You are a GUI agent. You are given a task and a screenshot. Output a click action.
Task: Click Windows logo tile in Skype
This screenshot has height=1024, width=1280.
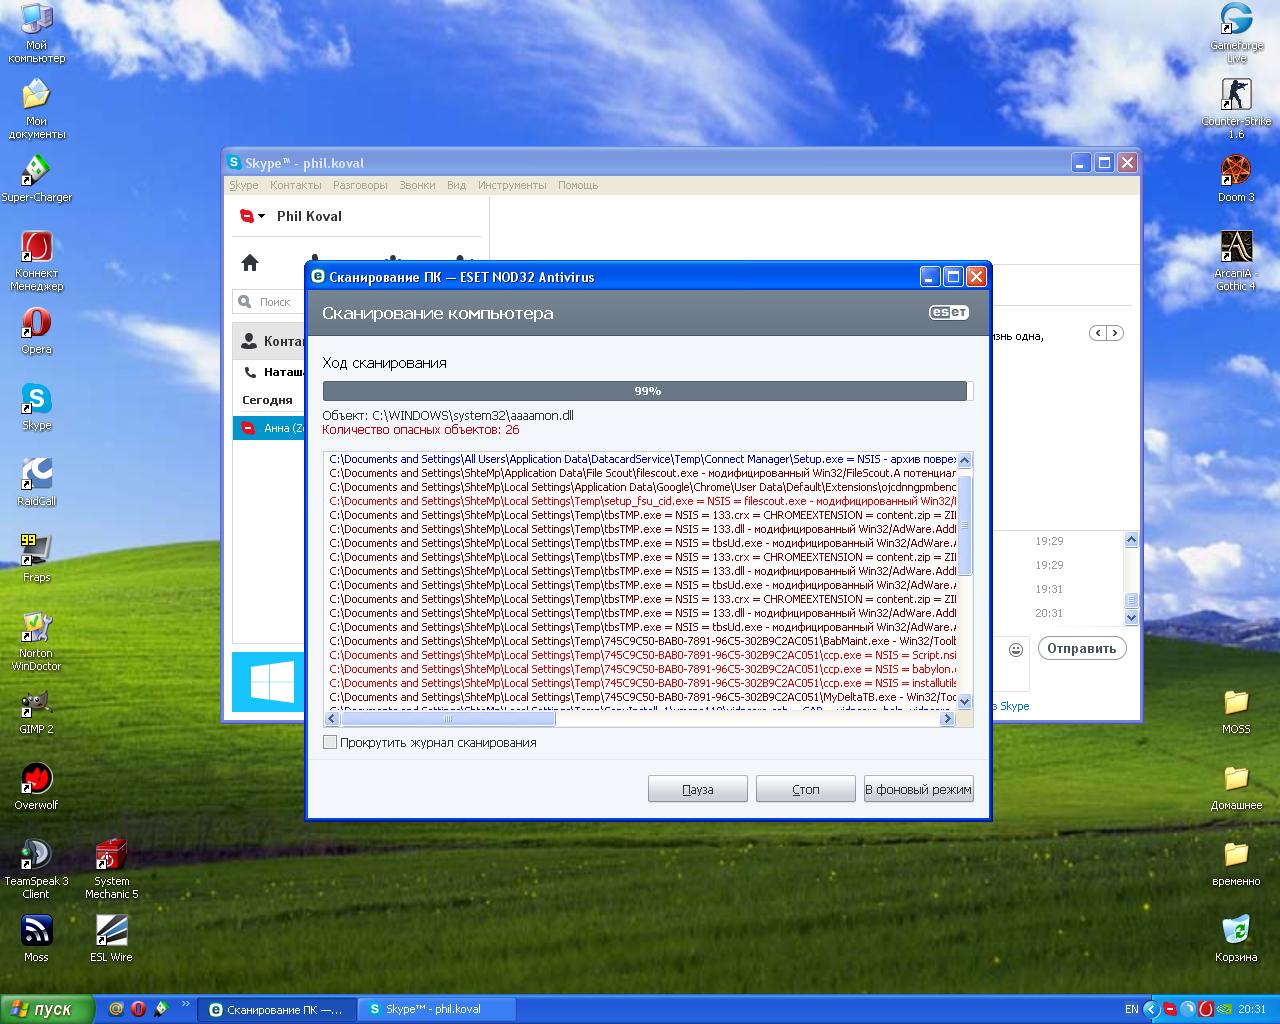click(x=269, y=682)
